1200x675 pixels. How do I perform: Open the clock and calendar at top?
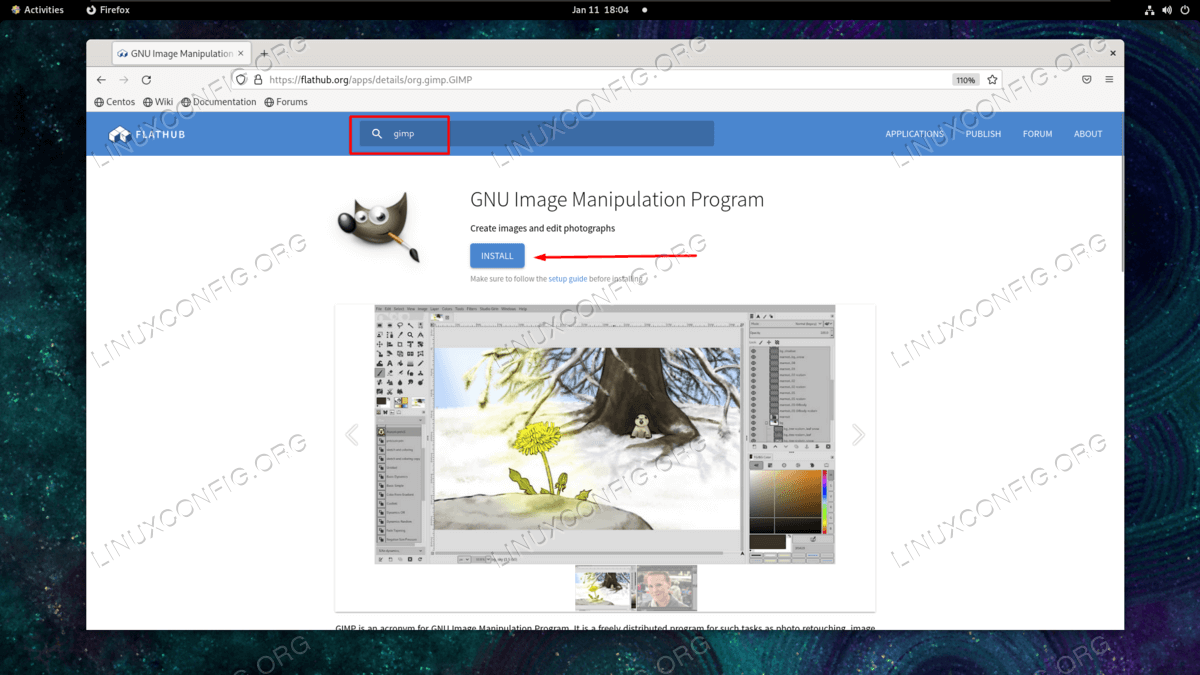pyautogui.click(x=600, y=10)
